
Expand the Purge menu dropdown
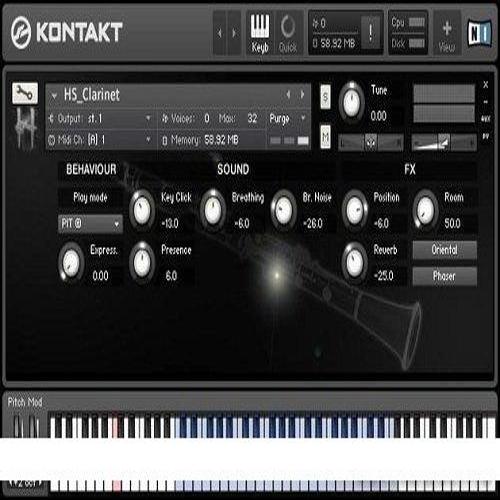[x=287, y=119]
